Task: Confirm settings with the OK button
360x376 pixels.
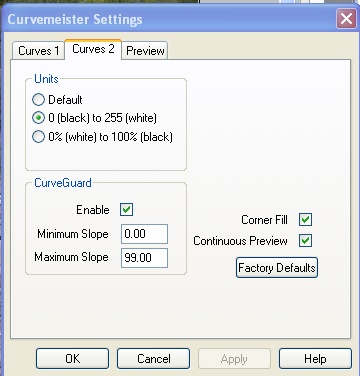Action: click(72, 359)
